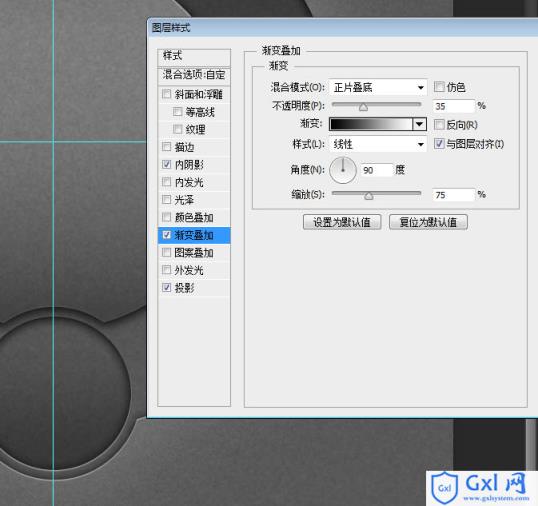This screenshot has height=506, width=538.
Task: Enable the 光泽 checkbox
Action: [166, 200]
